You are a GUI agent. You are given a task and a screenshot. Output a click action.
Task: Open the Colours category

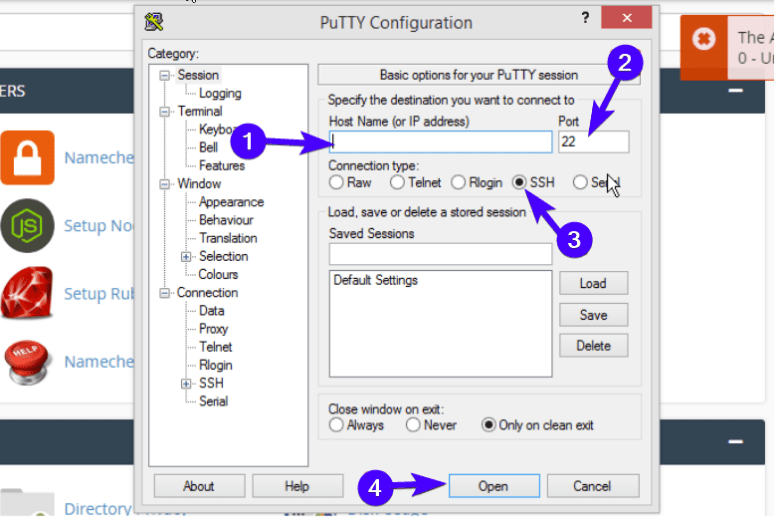(x=218, y=274)
